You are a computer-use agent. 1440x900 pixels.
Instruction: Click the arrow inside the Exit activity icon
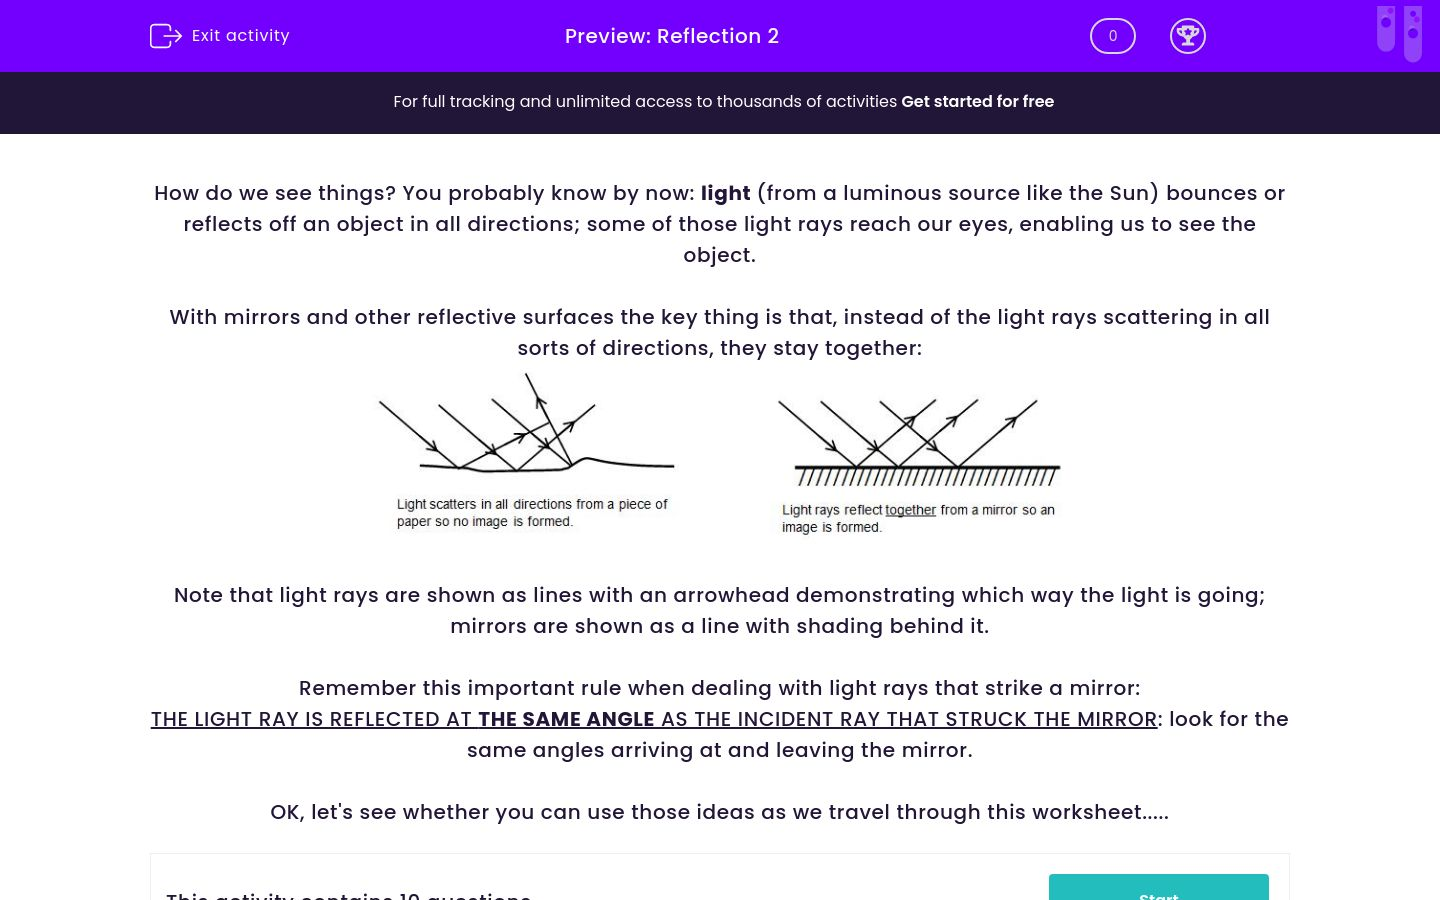pyautogui.click(x=172, y=36)
